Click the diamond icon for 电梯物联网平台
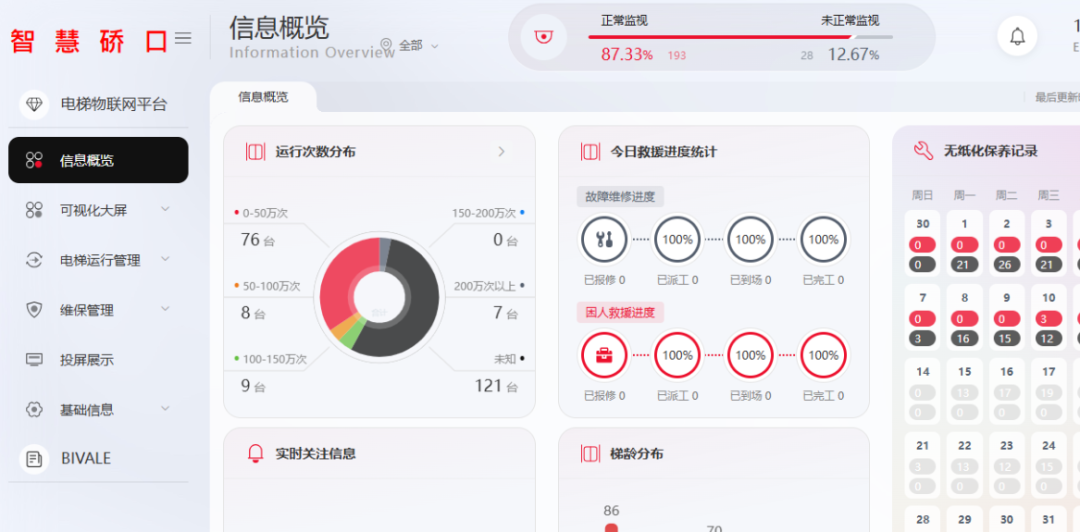Screen dimensions: 1080x532 pos(35,104)
